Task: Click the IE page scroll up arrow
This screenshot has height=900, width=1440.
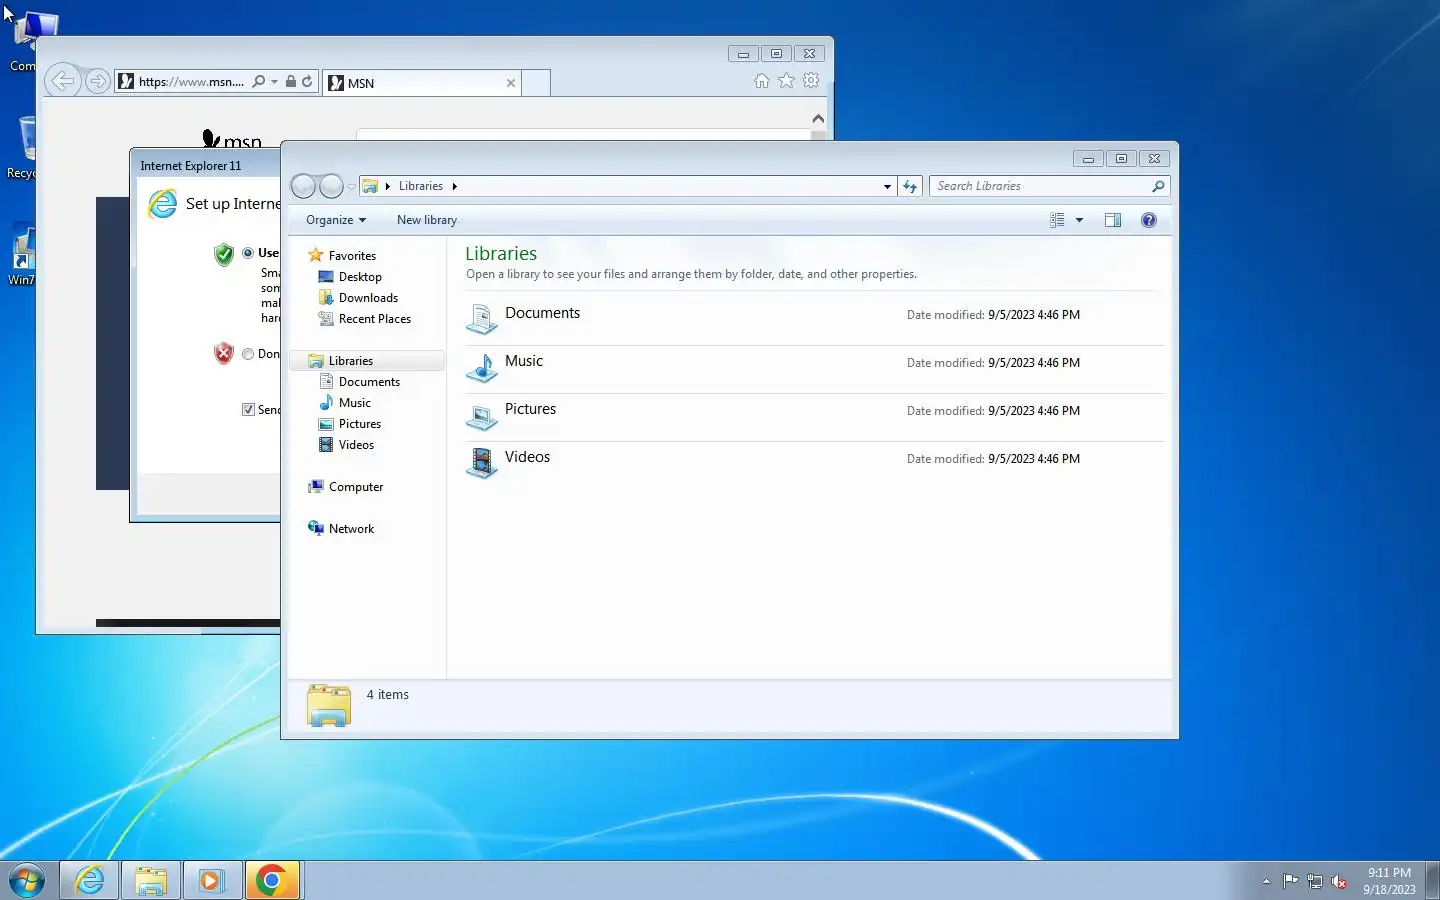Action: click(818, 118)
